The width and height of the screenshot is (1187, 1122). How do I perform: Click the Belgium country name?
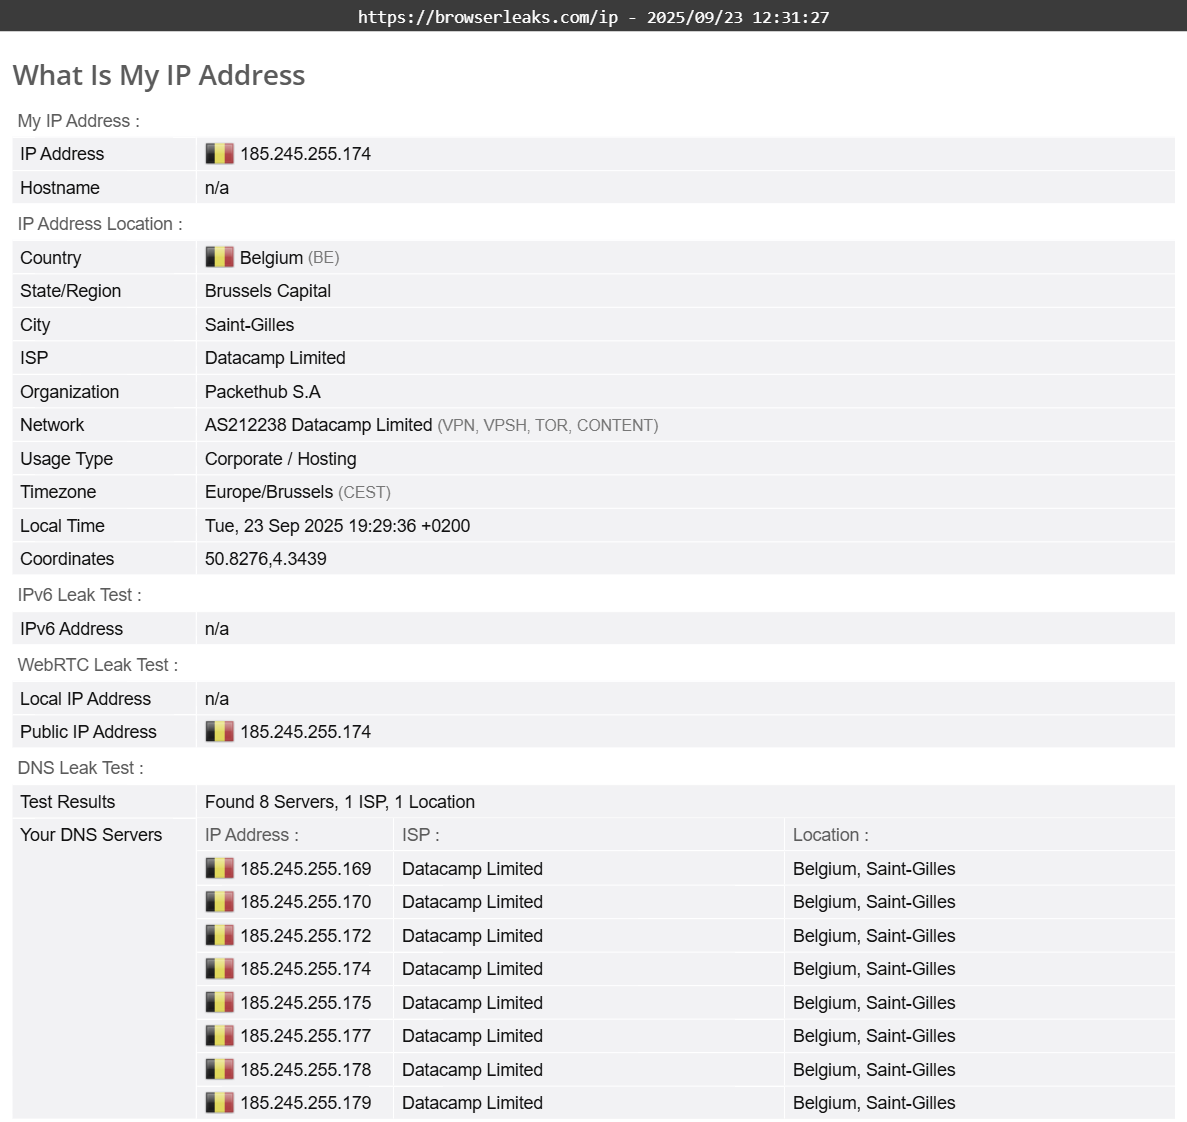pos(271,258)
